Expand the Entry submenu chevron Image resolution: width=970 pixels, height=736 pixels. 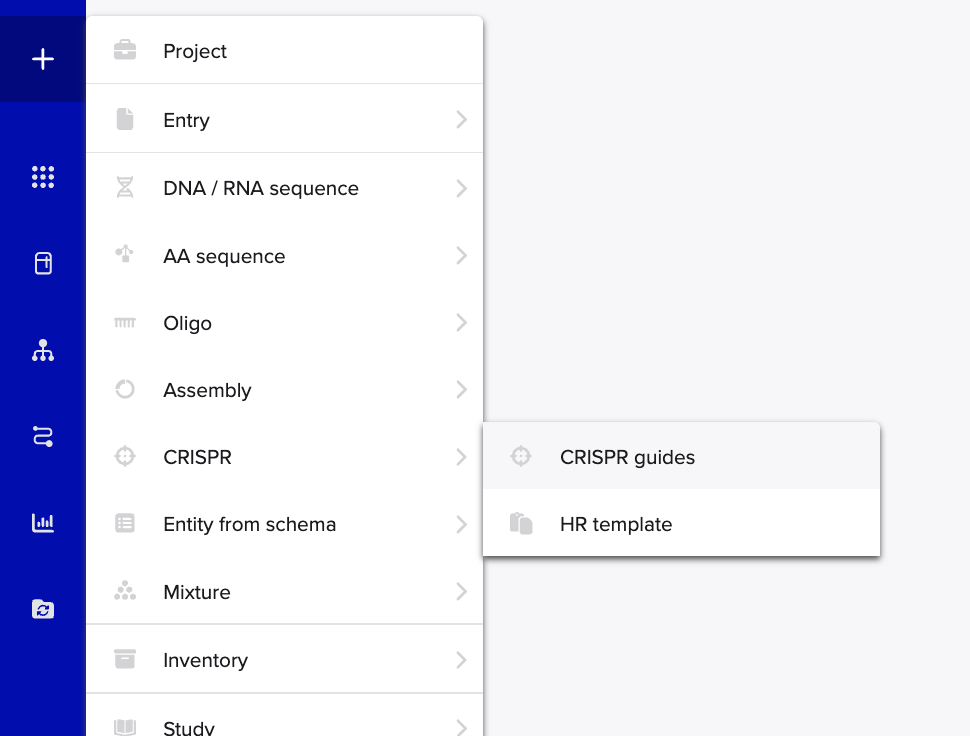coord(461,119)
